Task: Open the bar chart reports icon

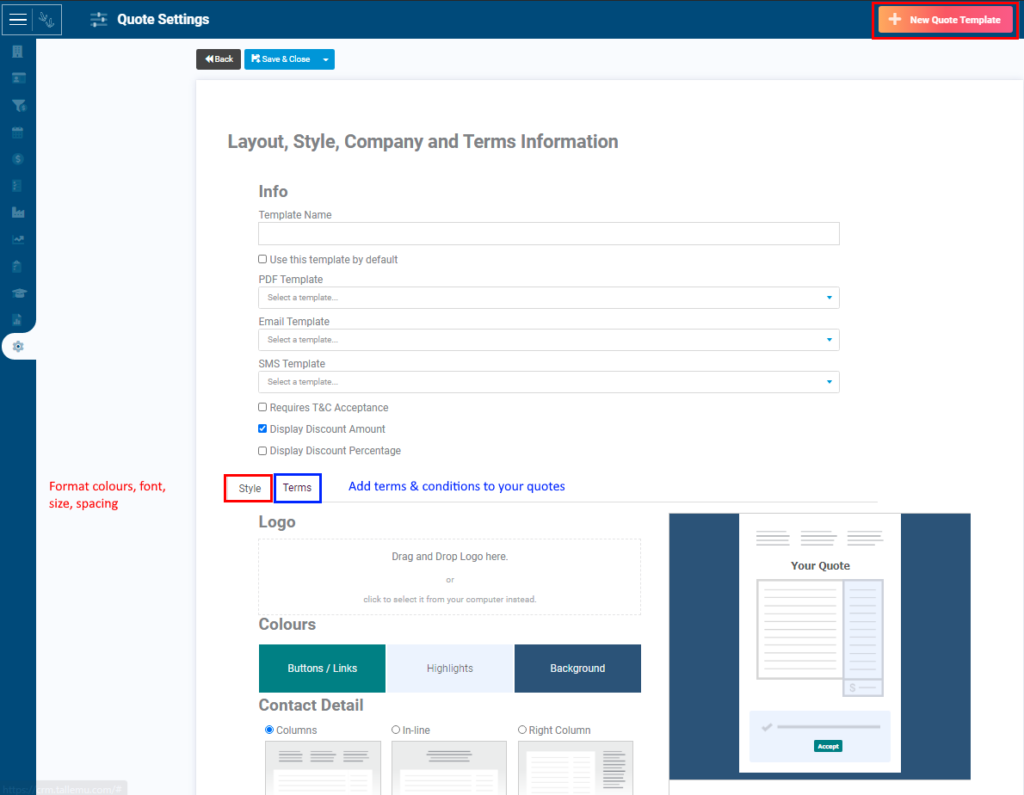Action: point(17,212)
